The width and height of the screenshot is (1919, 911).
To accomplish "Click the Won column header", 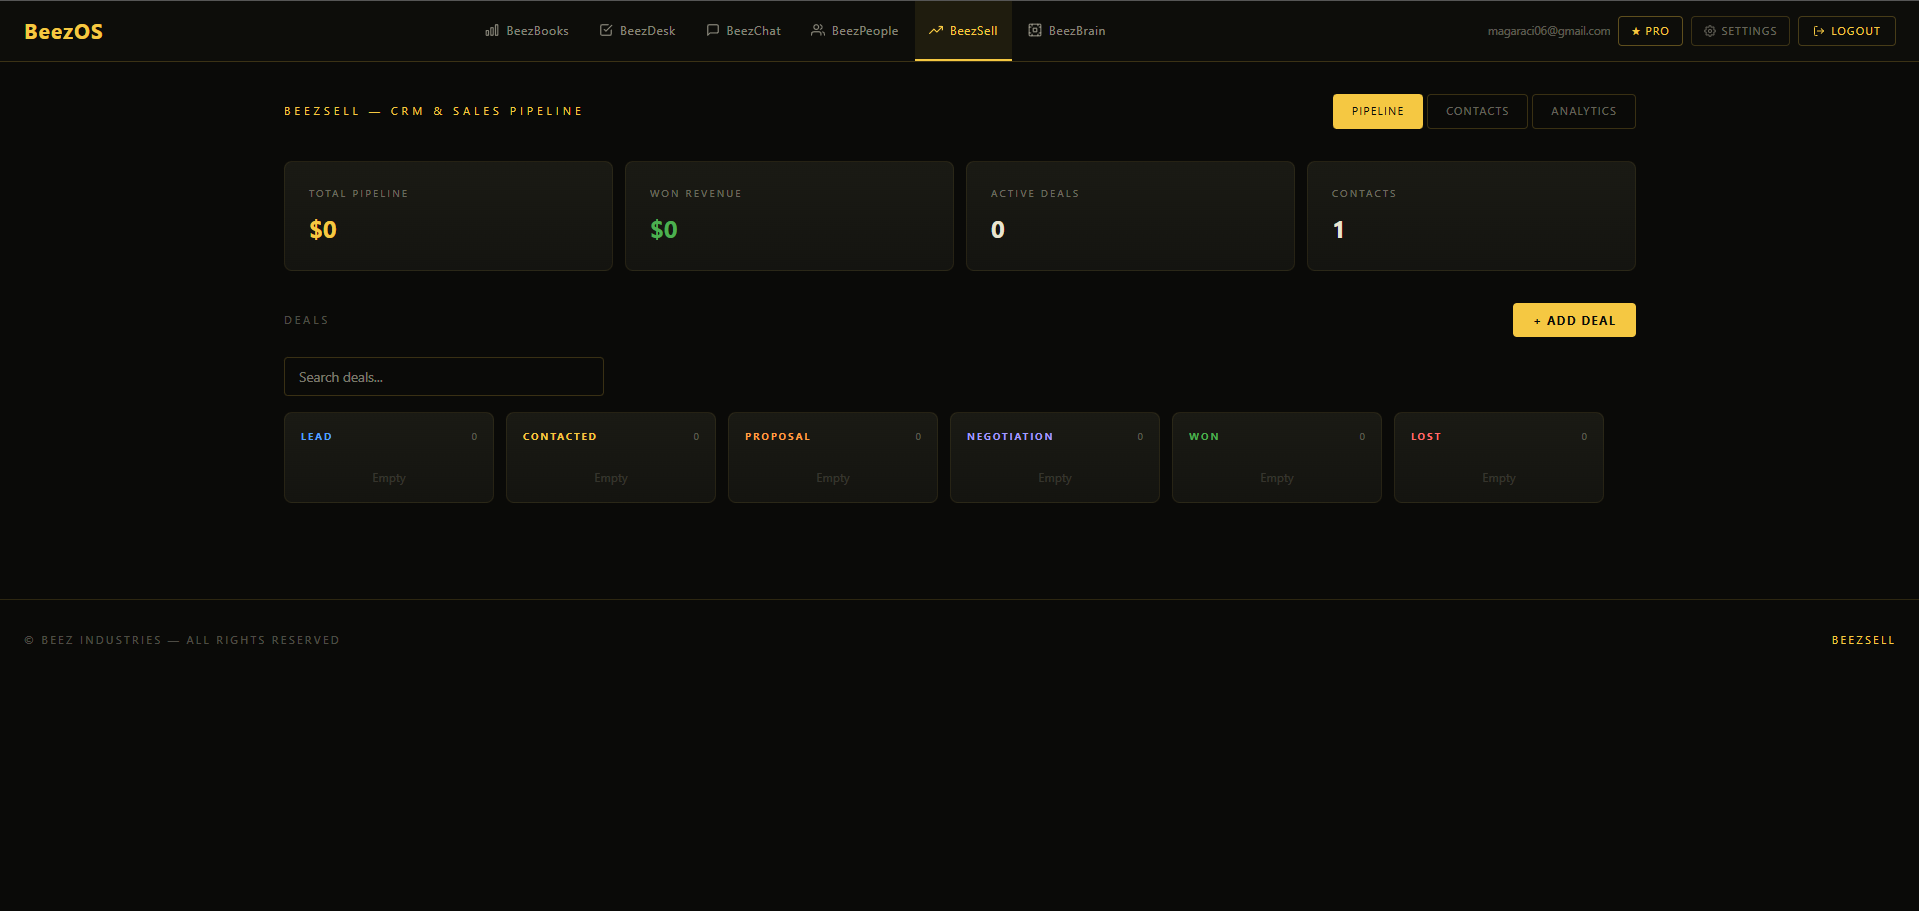I will click(x=1204, y=437).
